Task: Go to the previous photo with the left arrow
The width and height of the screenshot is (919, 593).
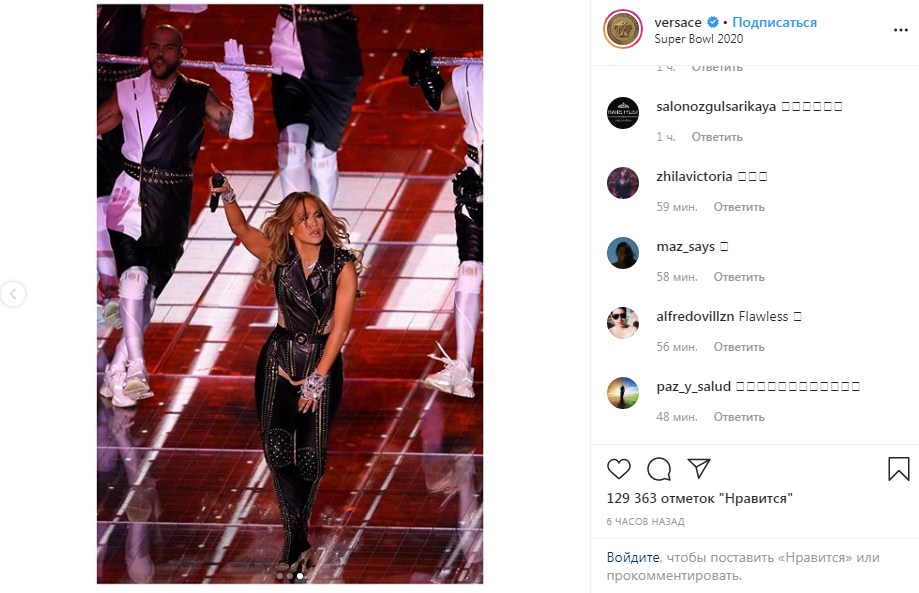Action: [13, 294]
